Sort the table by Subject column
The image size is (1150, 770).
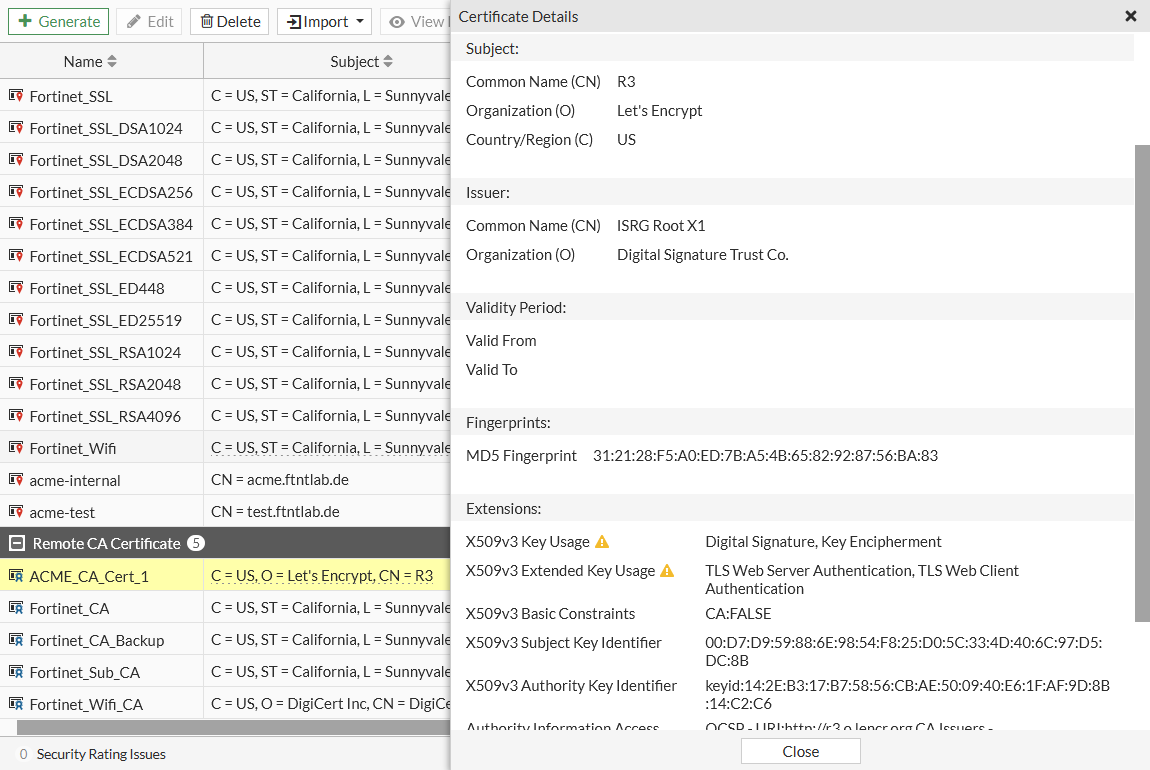pyautogui.click(x=388, y=62)
